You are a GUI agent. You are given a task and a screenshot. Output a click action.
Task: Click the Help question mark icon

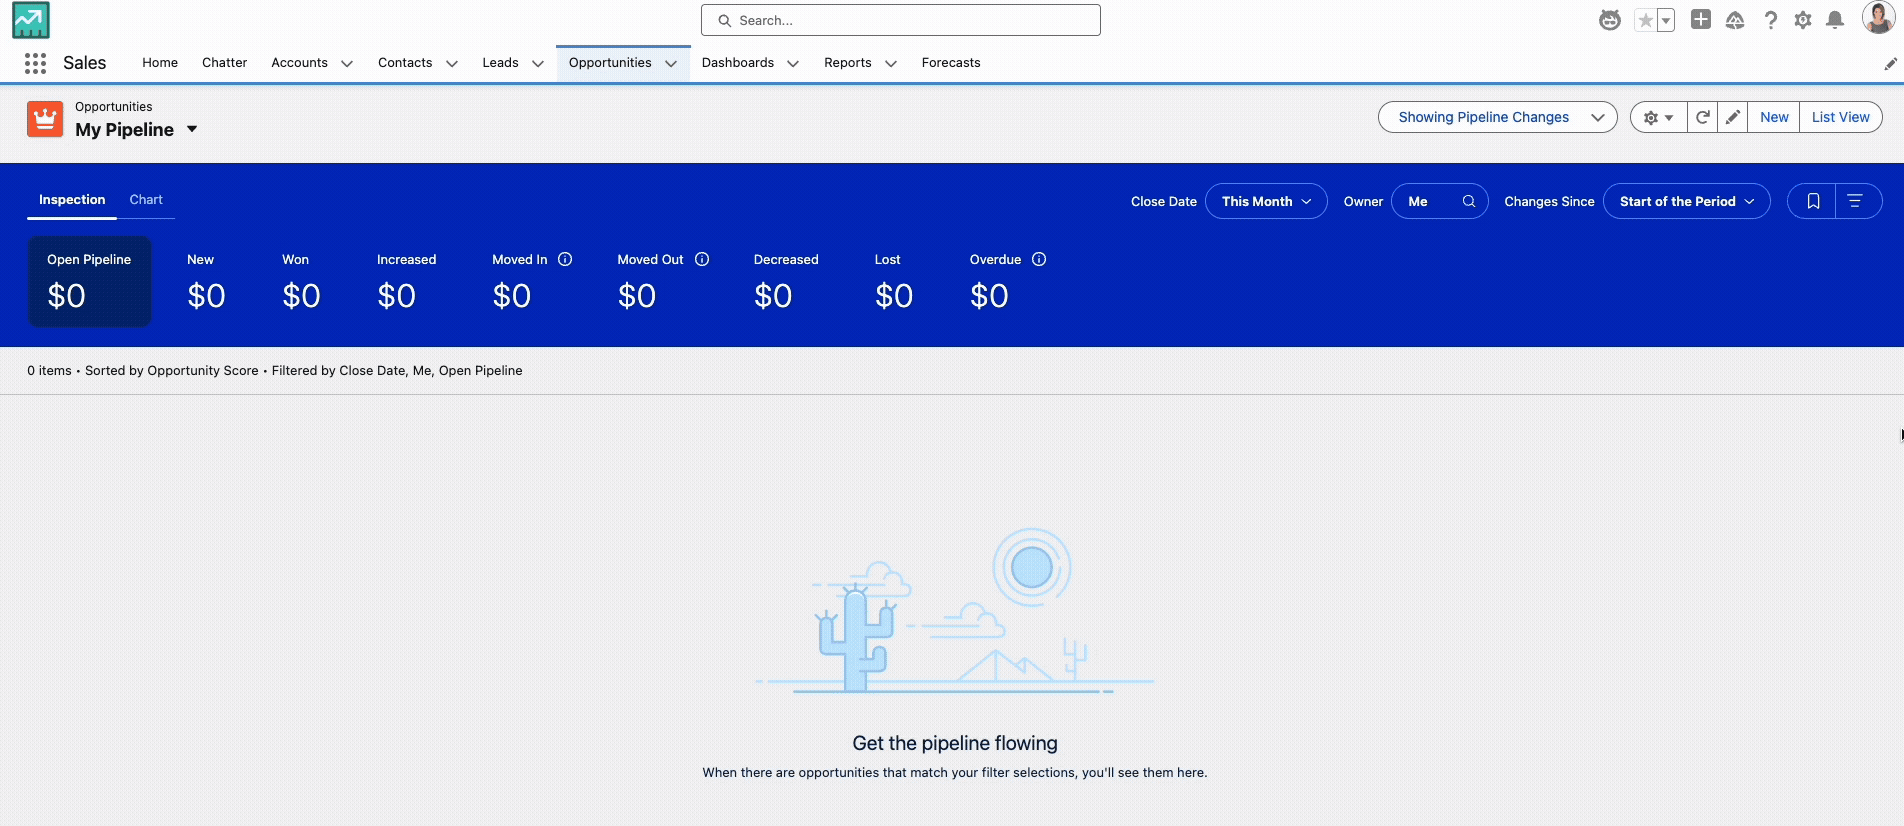1770,20
